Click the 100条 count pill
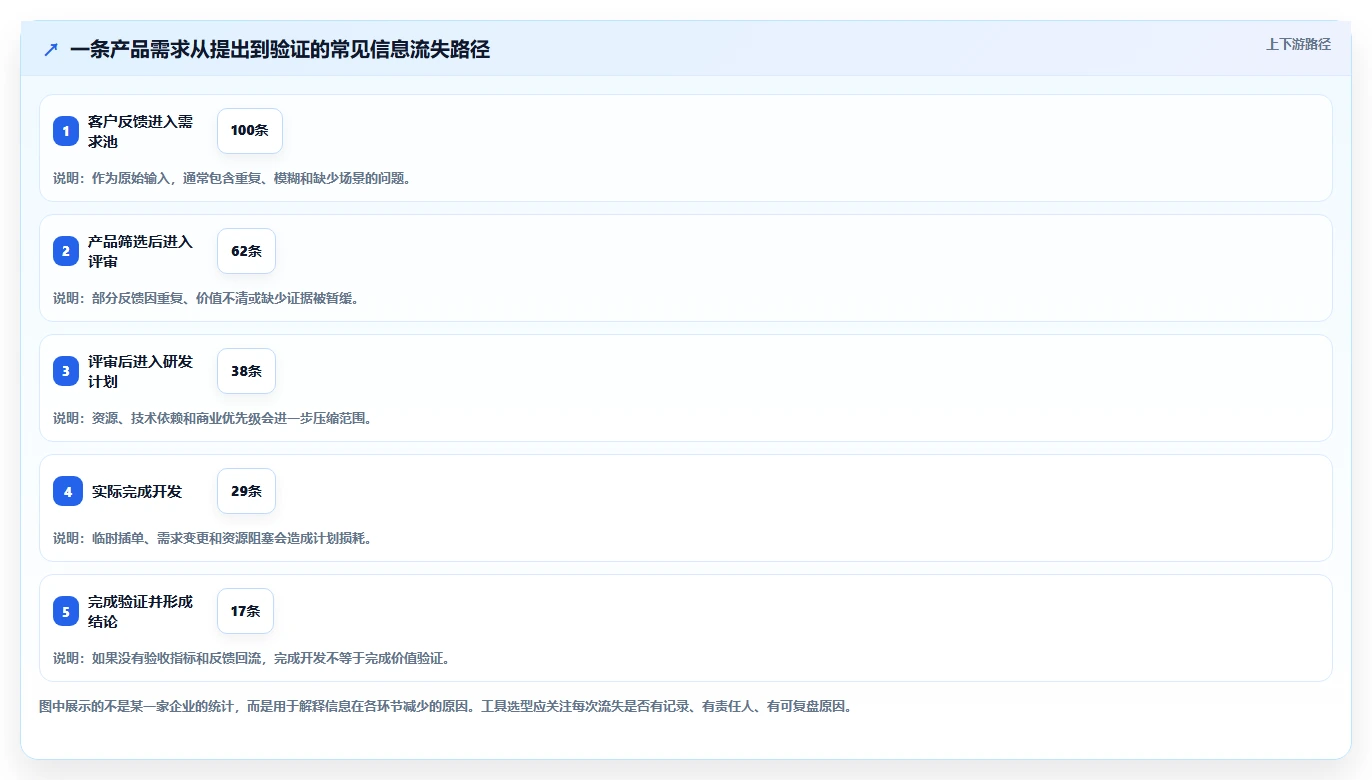Viewport: 1372px width, 780px height. pos(250,131)
